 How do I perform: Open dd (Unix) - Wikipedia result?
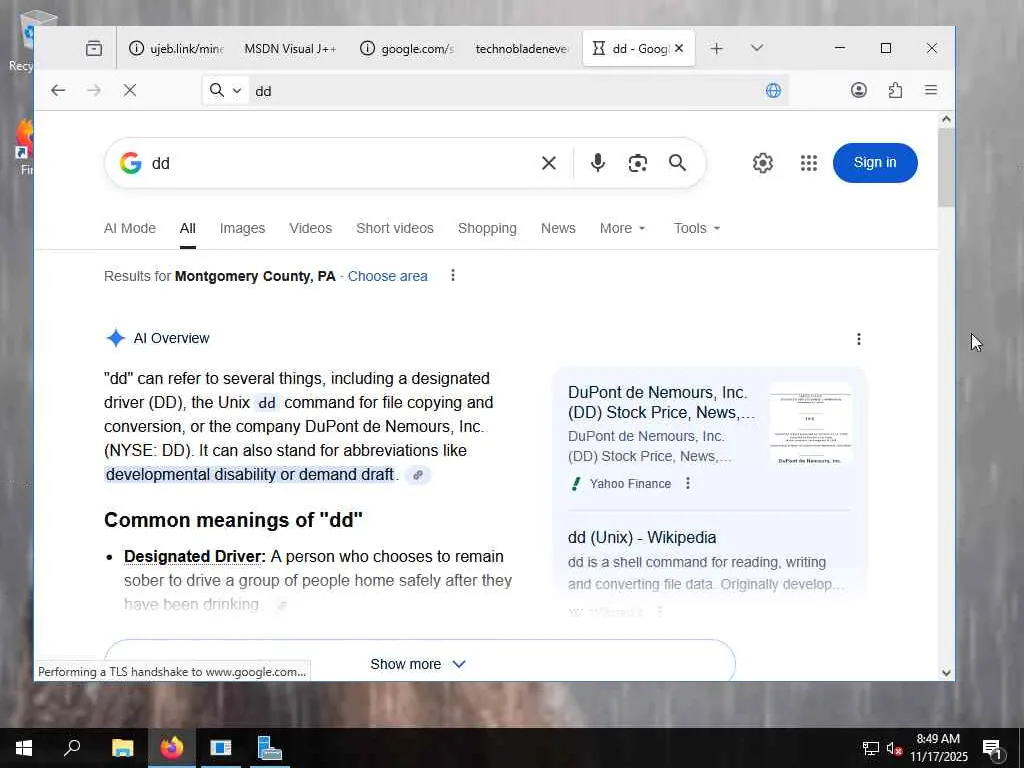coord(642,537)
